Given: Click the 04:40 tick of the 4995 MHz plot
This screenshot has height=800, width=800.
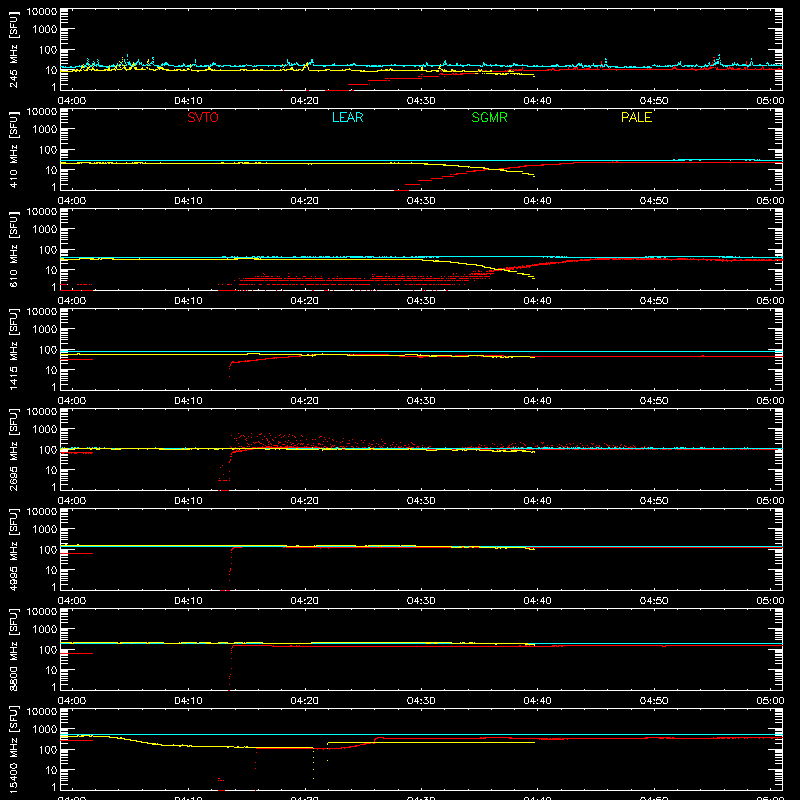Looking at the screenshot, I should coord(537,601).
